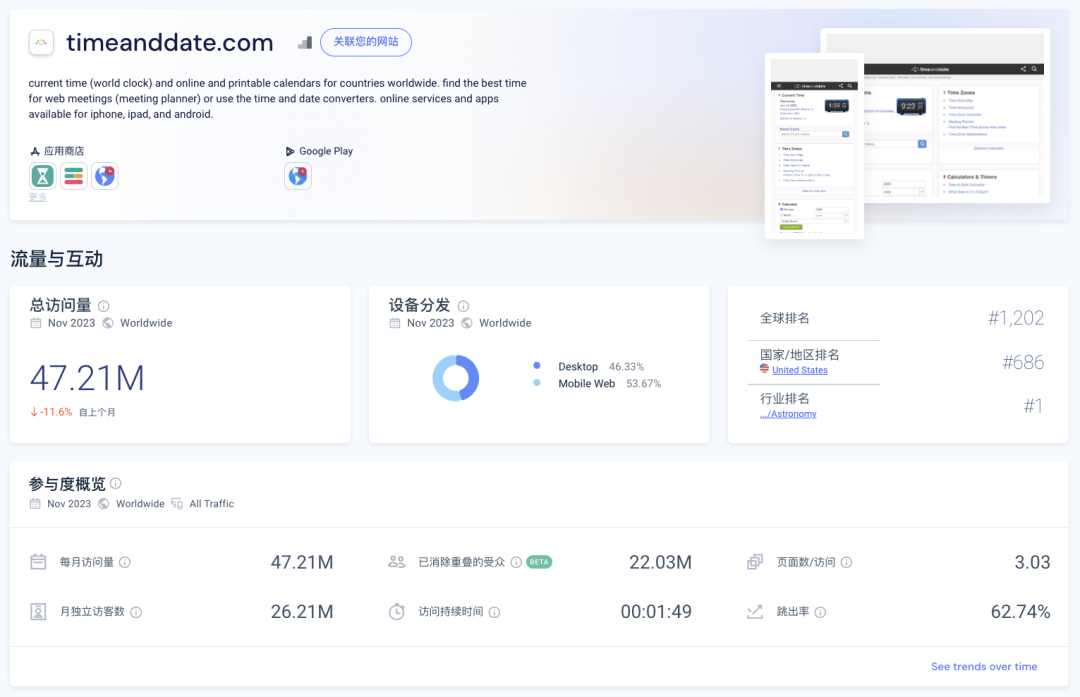This screenshot has height=697, width=1080.
Task: Click the visitor icon beside 月独立访客数
Action: point(39,612)
